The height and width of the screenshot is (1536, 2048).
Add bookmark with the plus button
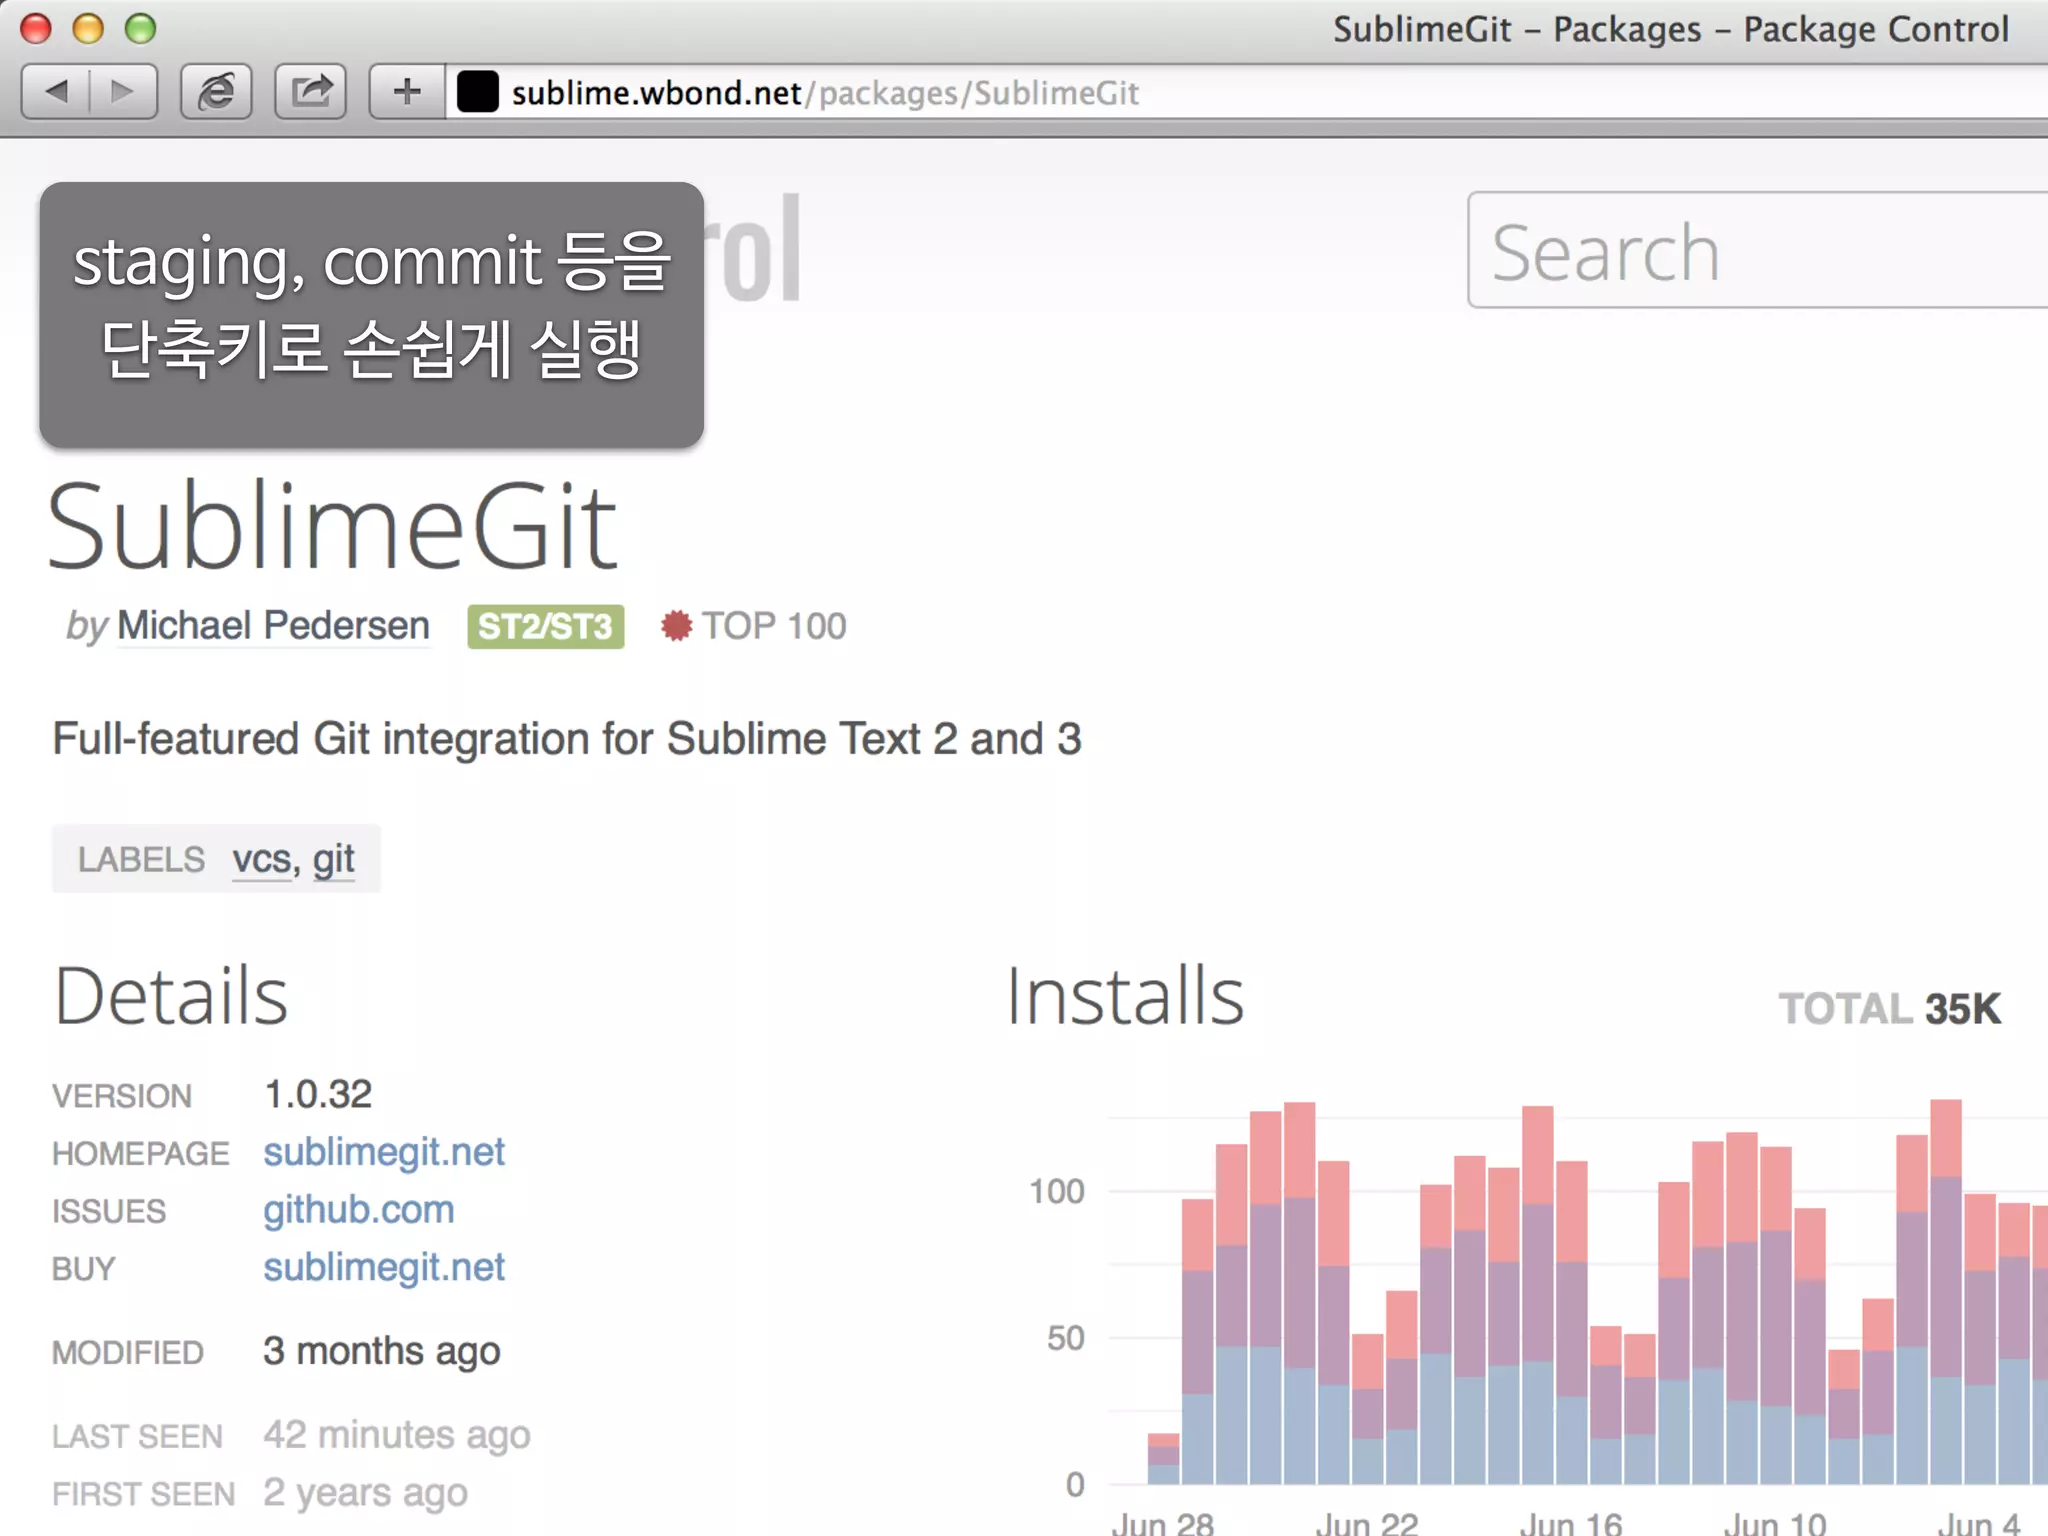407,92
